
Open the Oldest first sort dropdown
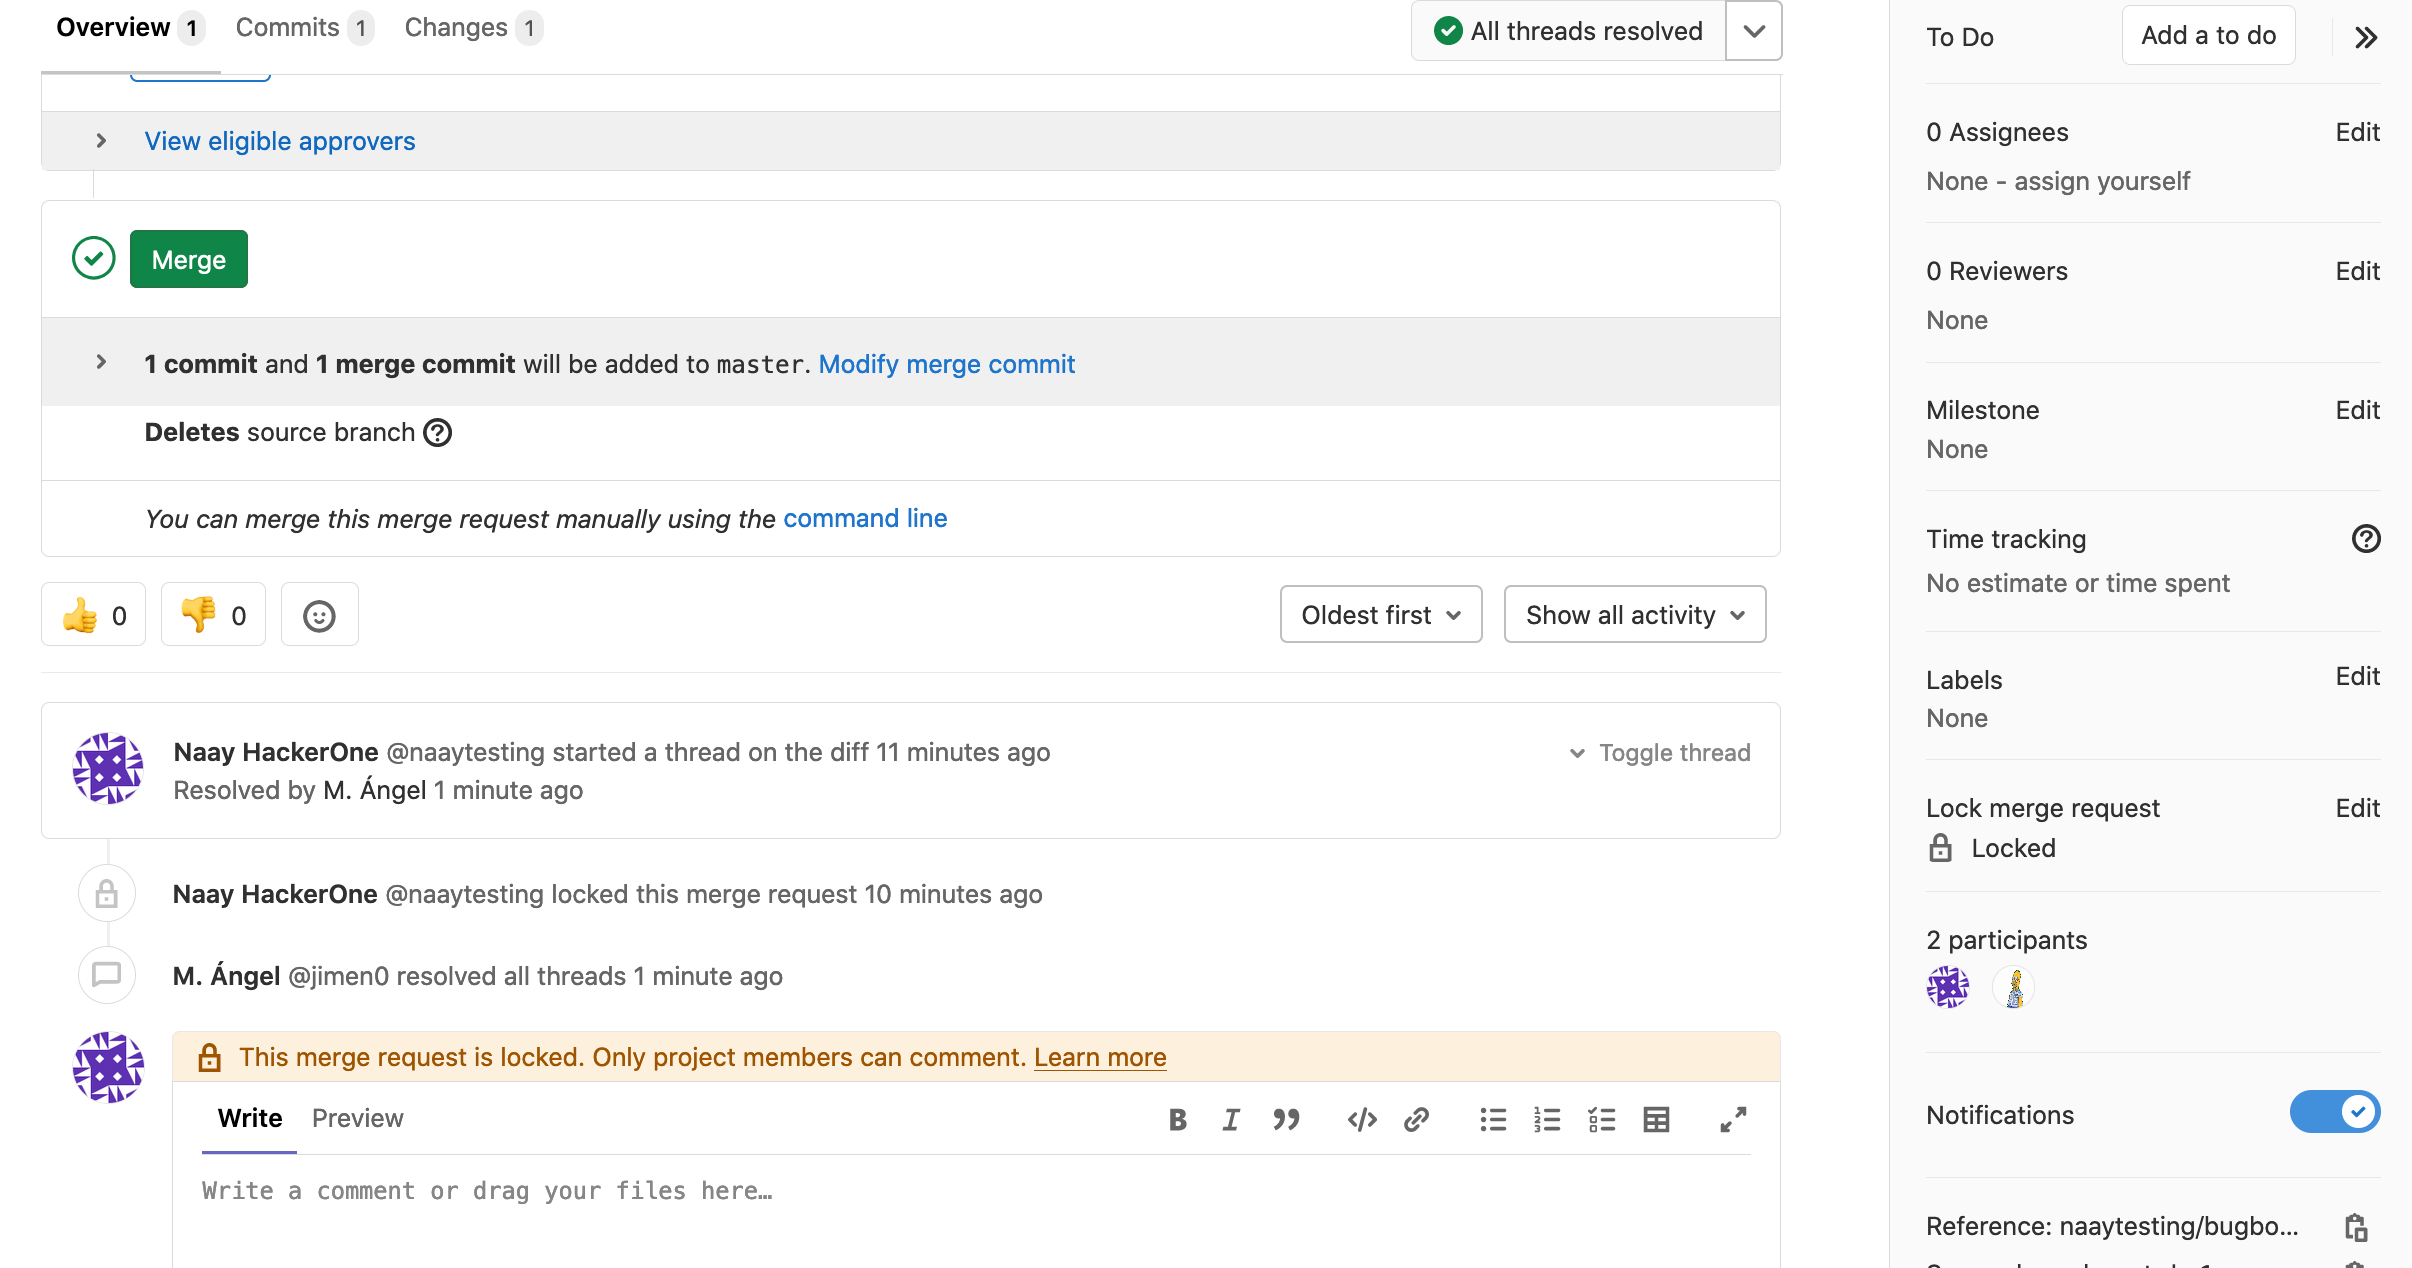click(1380, 615)
